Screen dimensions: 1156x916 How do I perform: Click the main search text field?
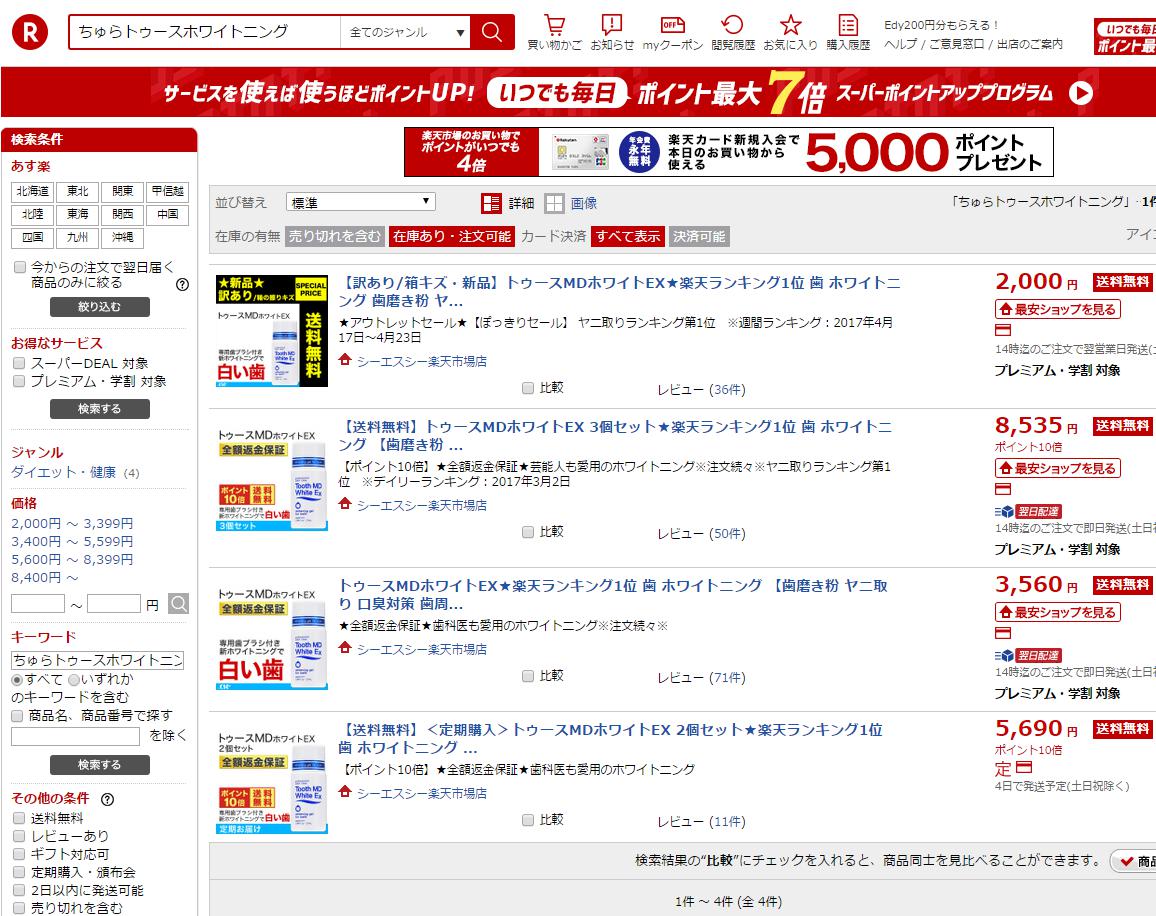205,32
